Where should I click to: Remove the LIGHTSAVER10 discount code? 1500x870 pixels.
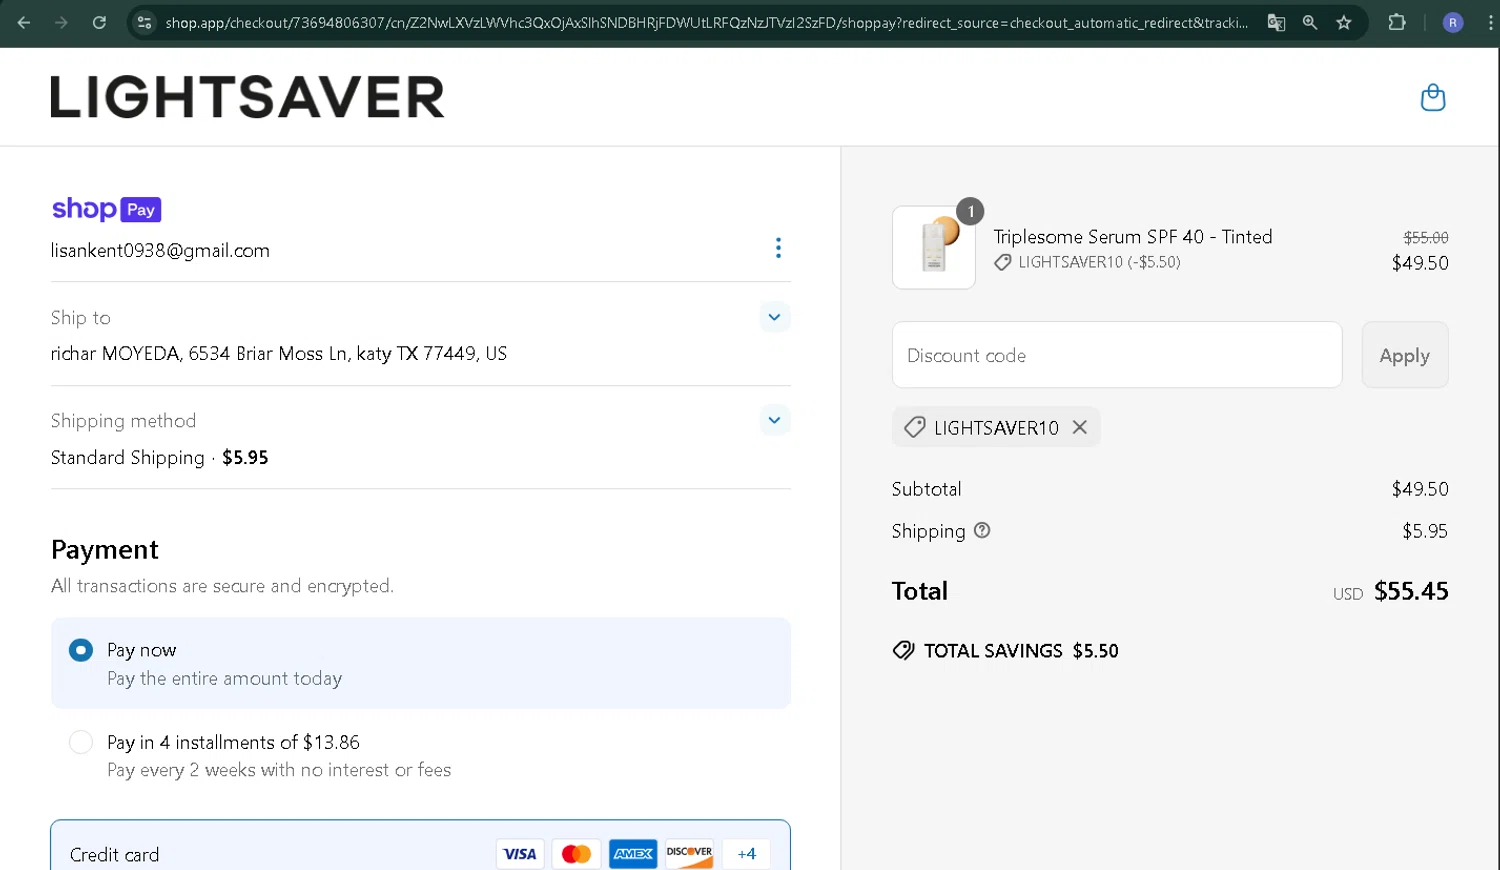[x=1080, y=427]
